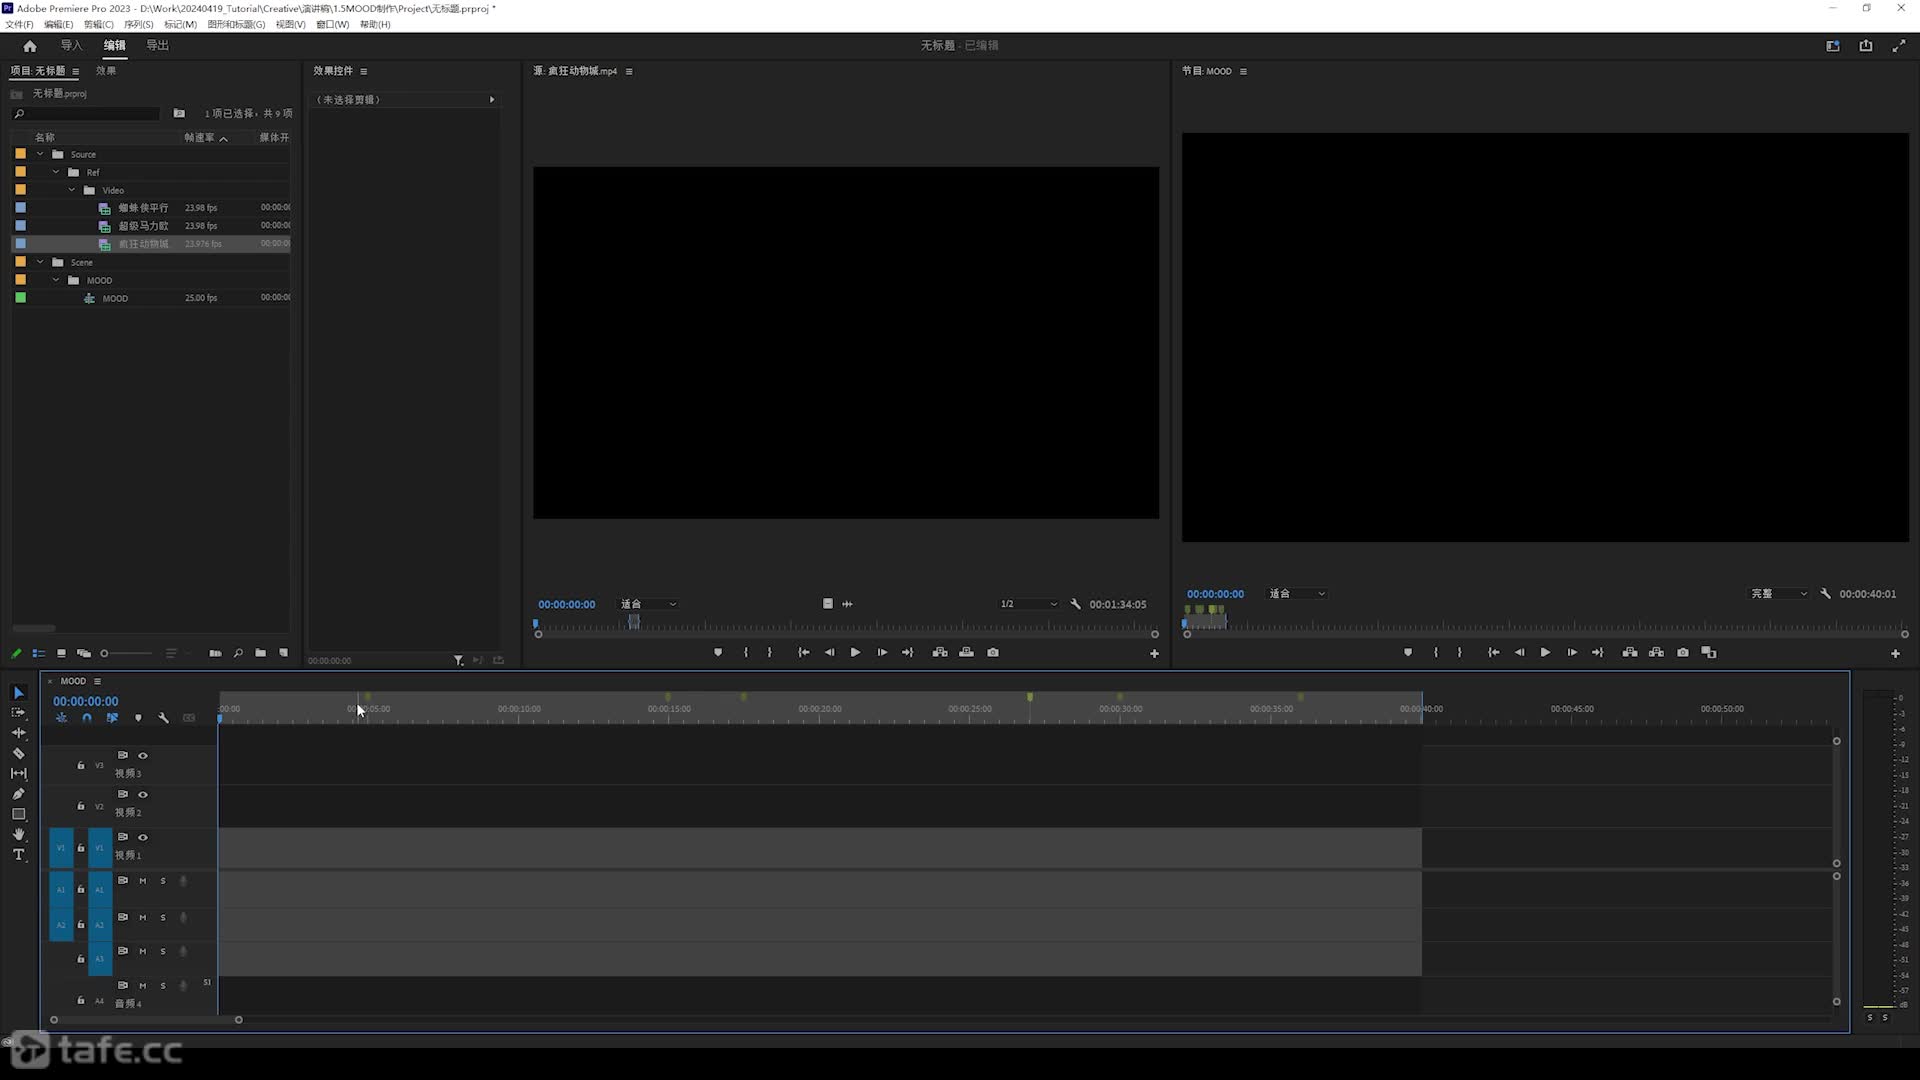Viewport: 1920px width, 1080px height.
Task: Step forward one frame in source monitor
Action: point(882,652)
